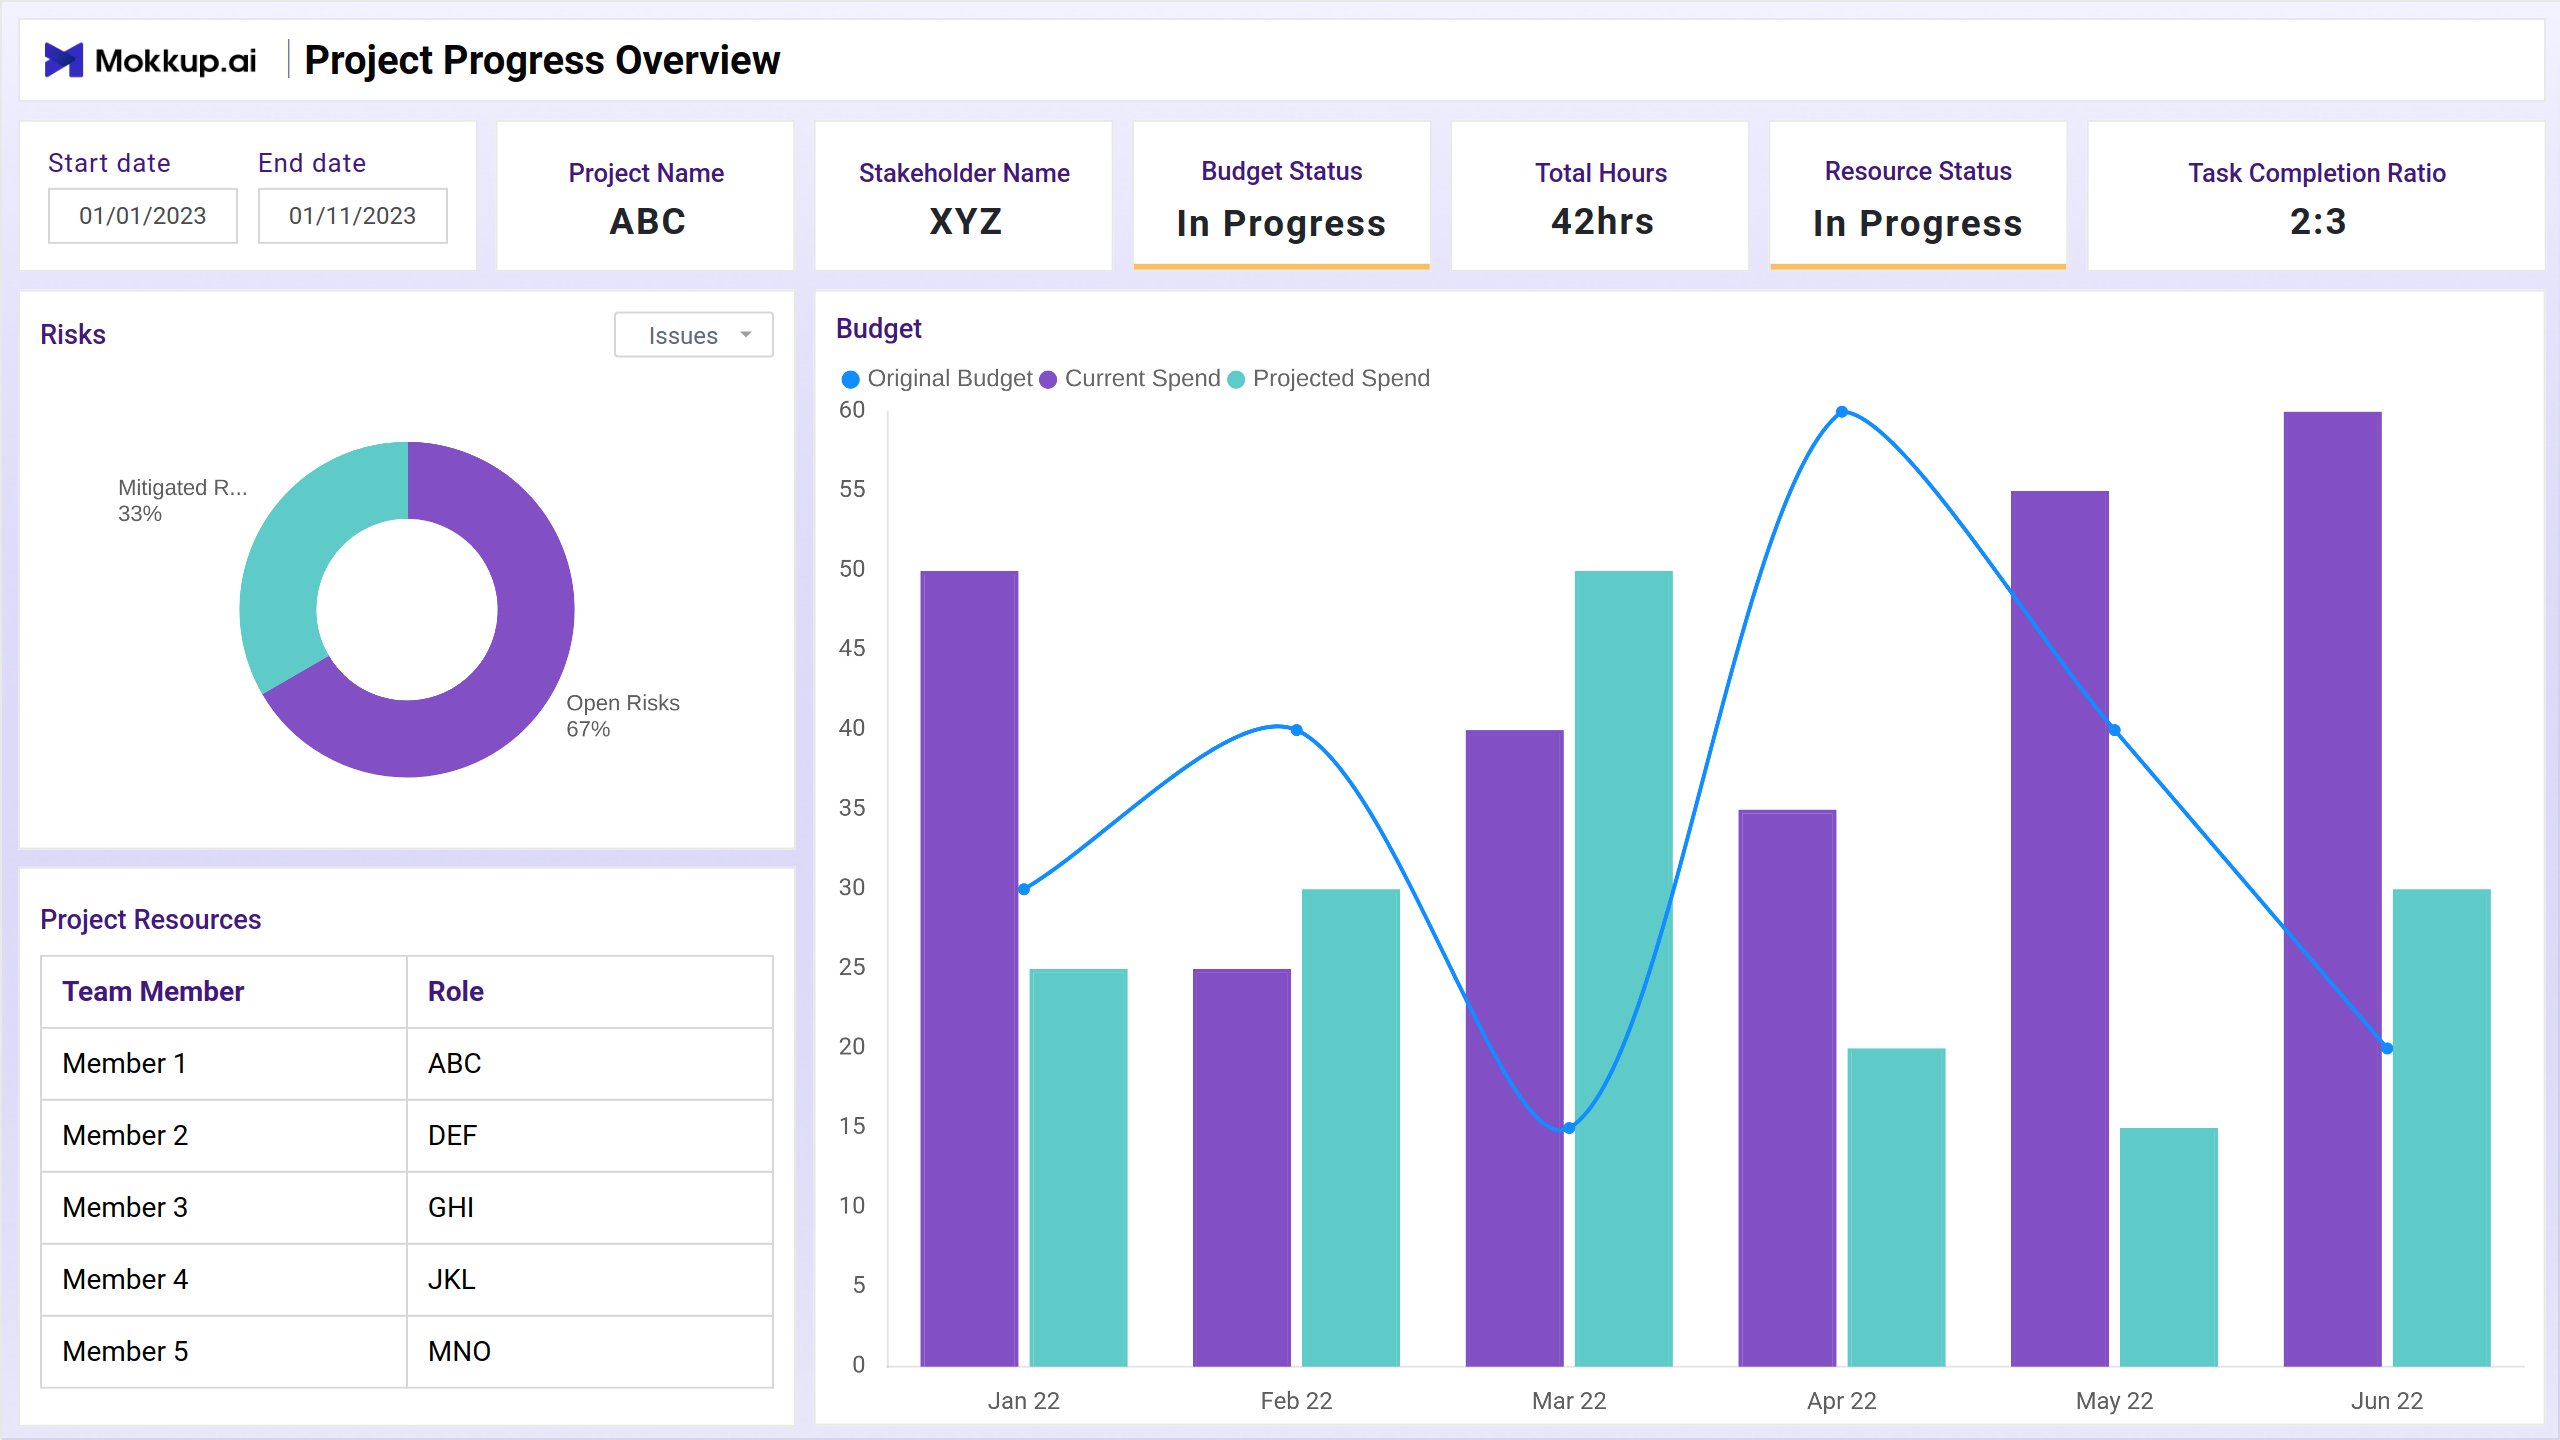This screenshot has height=1440, width=2560.
Task: Toggle the Projected Spend legend marker
Action: point(1236,380)
